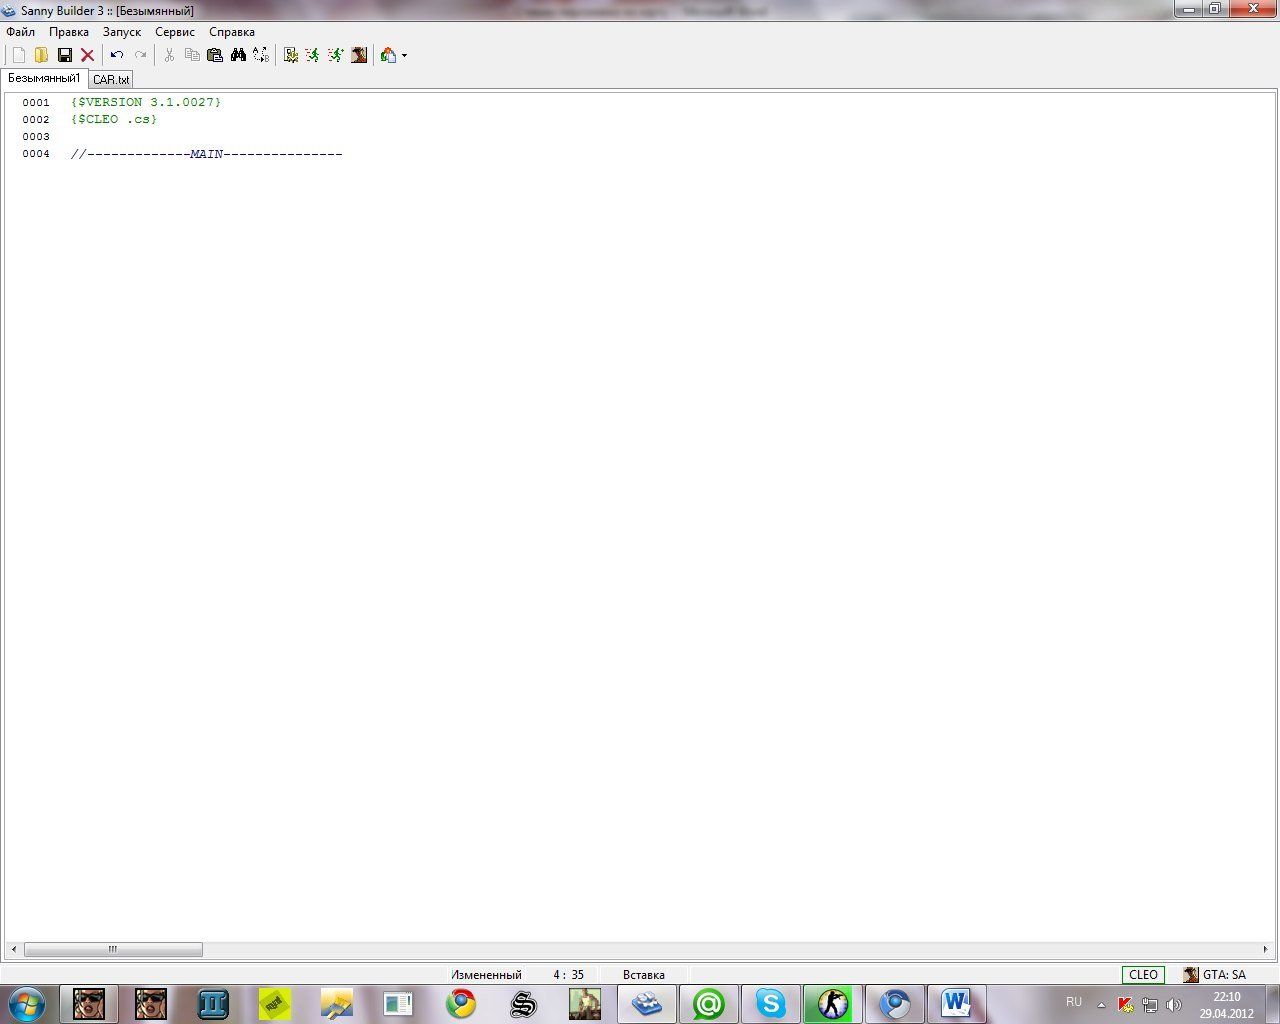Open a file using the folder icon

(41, 55)
